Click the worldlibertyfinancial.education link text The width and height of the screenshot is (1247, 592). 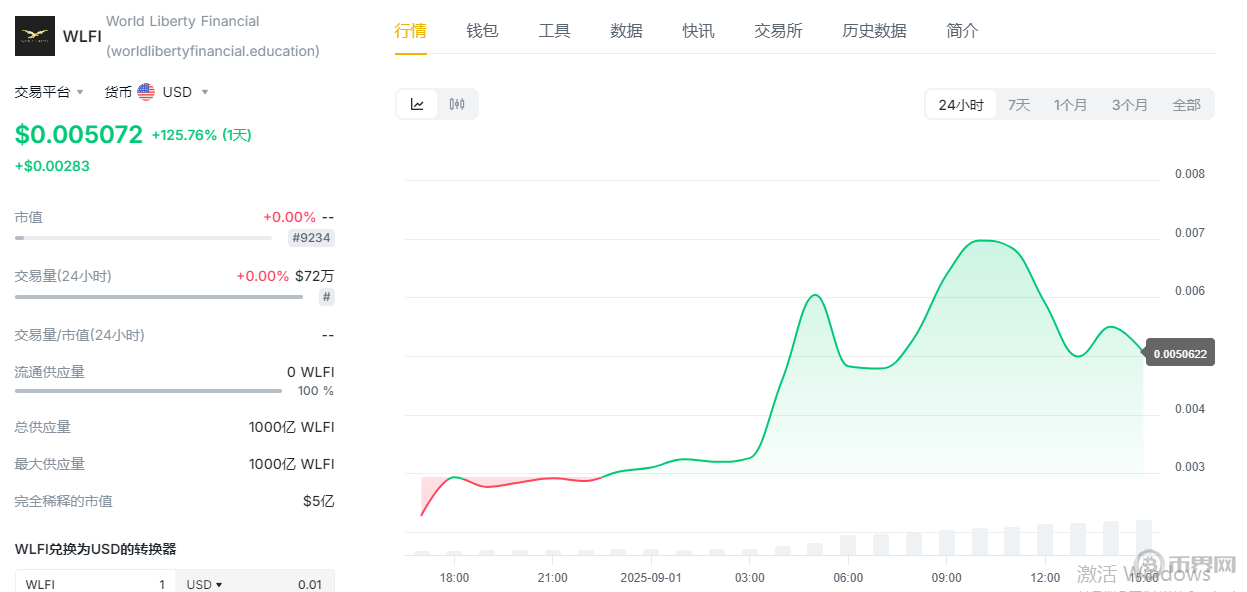(x=213, y=51)
